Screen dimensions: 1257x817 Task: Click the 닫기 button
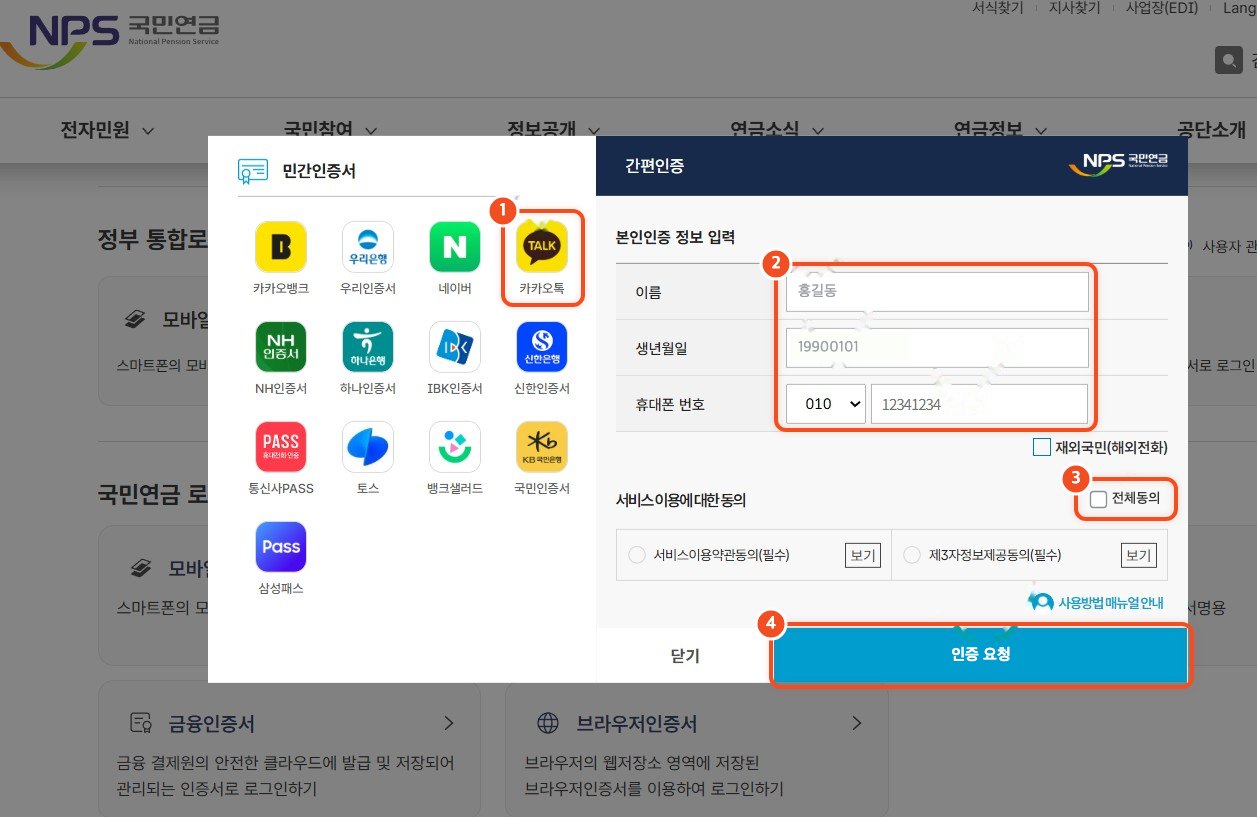point(685,656)
